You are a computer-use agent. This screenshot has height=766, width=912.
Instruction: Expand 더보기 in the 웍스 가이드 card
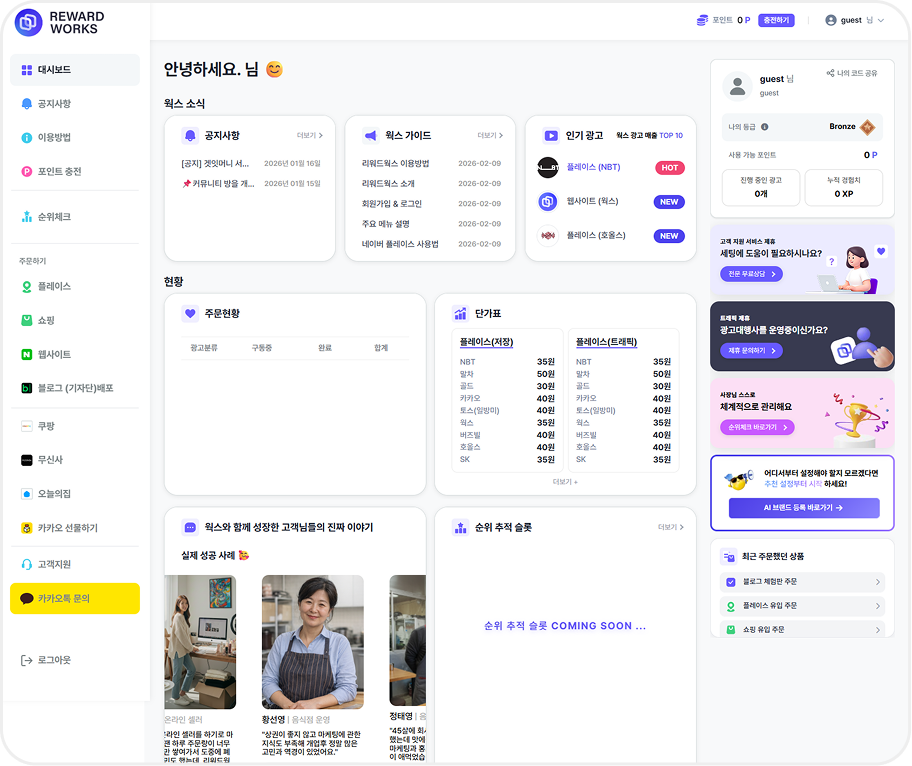(x=489, y=135)
